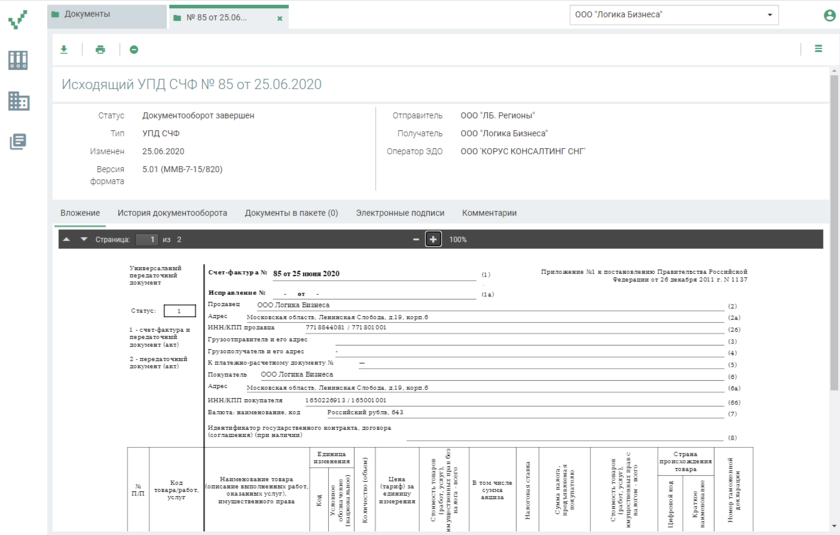Screen dimensions: 840x535
Task: Click the page number input field
Action: [146, 240]
